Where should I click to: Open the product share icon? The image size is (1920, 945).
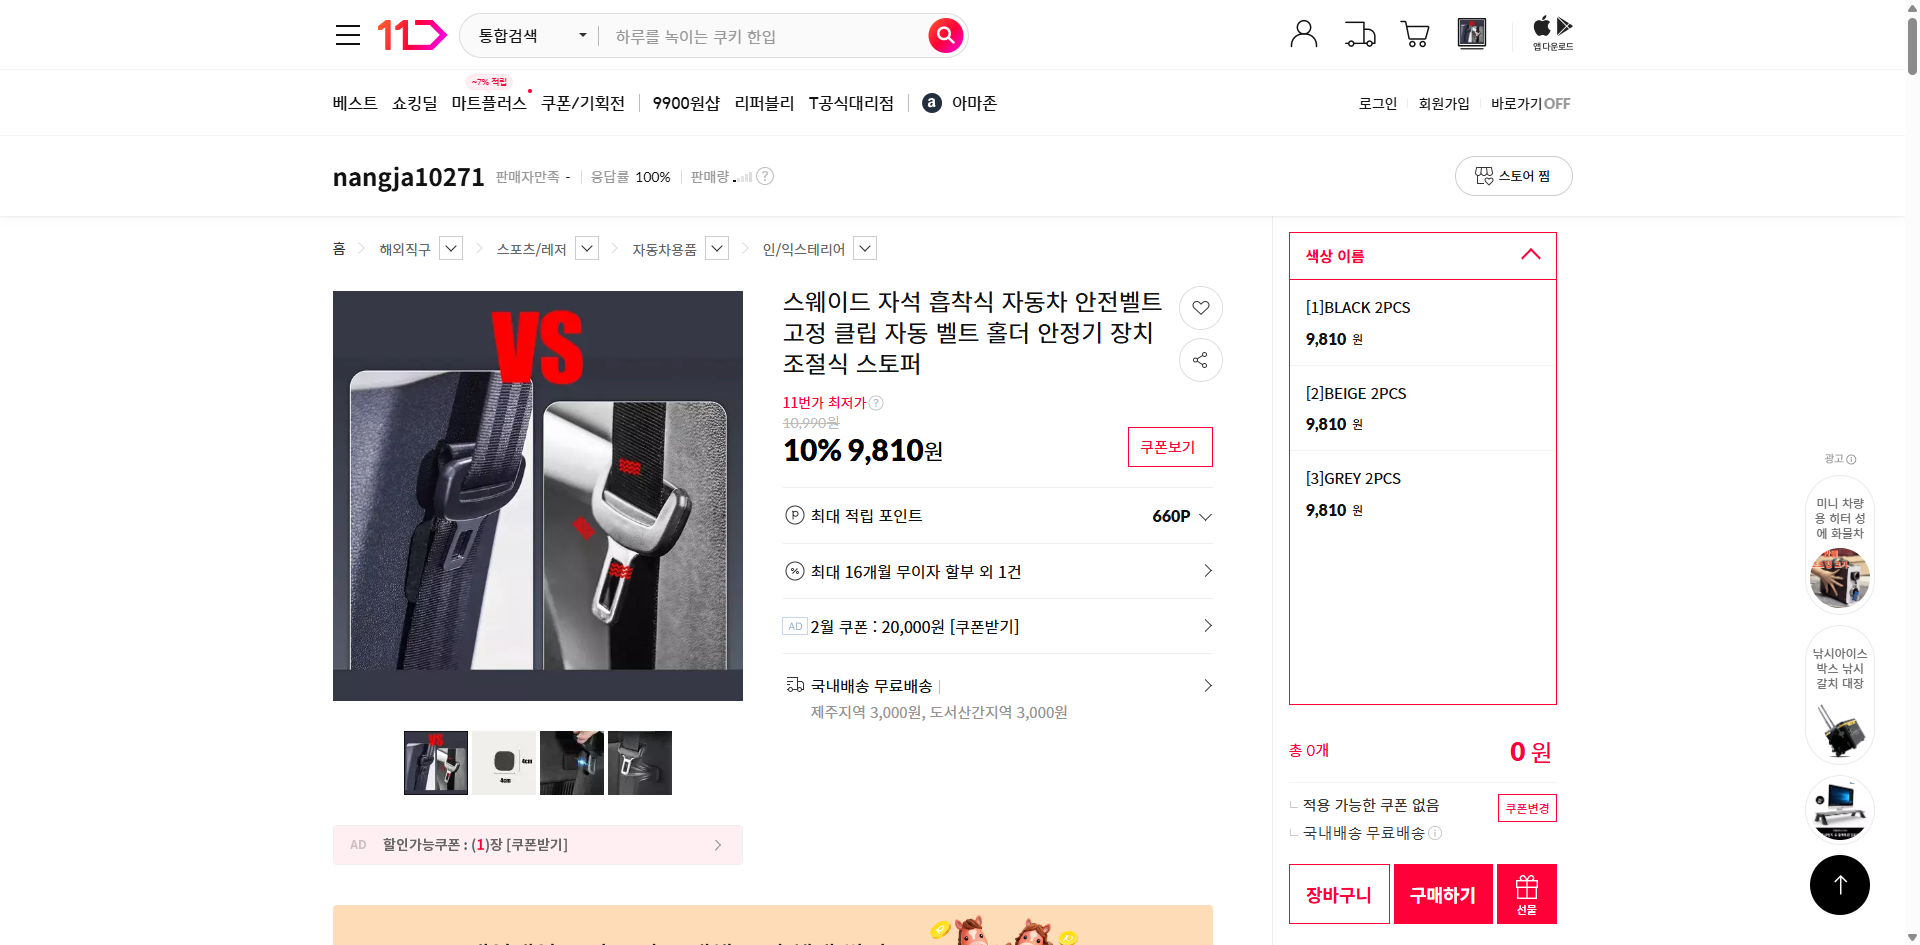coord(1200,360)
